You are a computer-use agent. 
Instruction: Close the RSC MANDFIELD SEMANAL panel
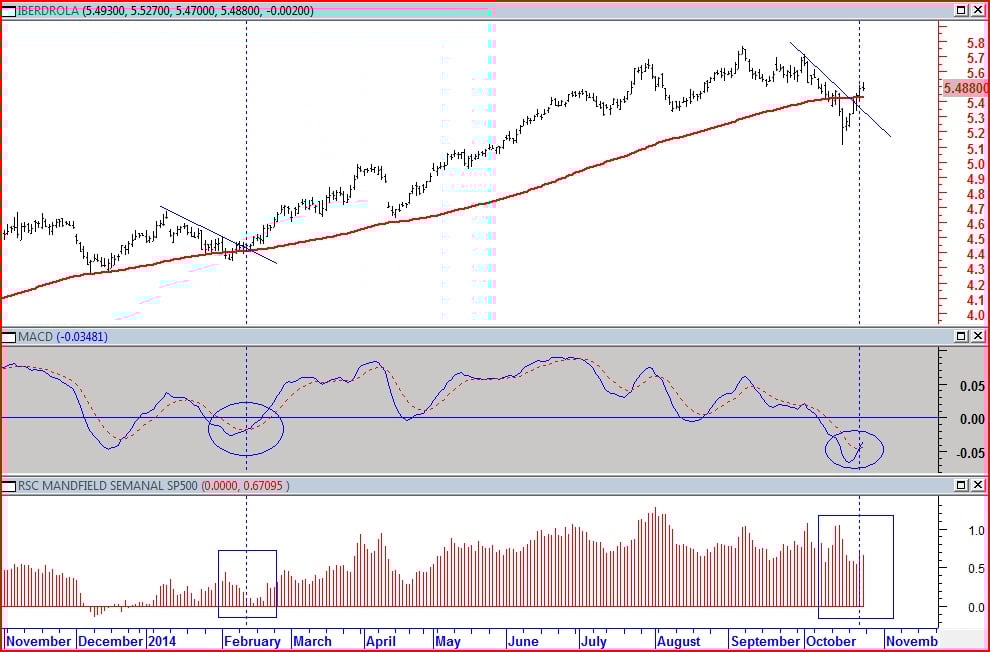[977, 485]
